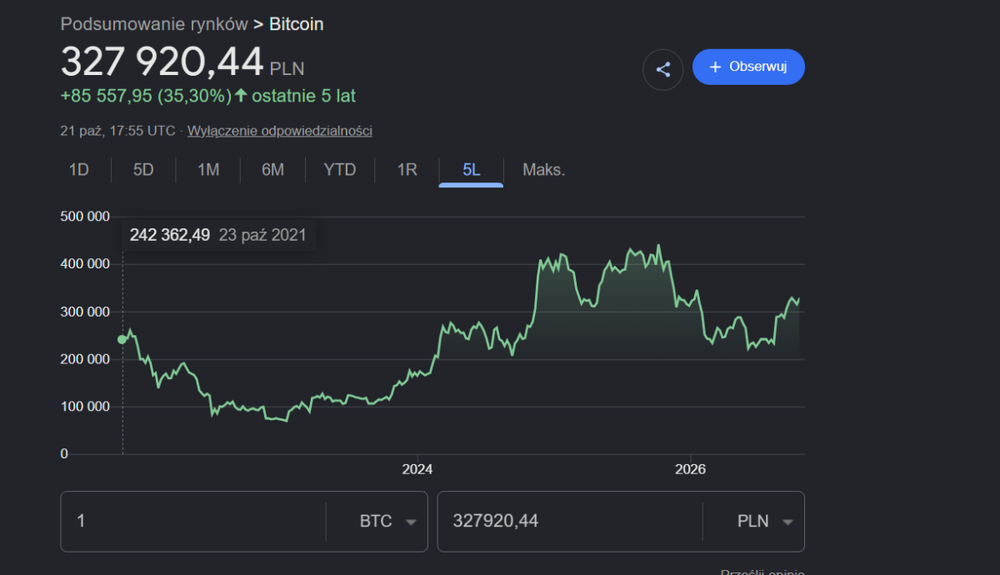Click the +85 557,95 (35,30%) change text
The height and width of the screenshot is (575, 1000).
coord(146,96)
